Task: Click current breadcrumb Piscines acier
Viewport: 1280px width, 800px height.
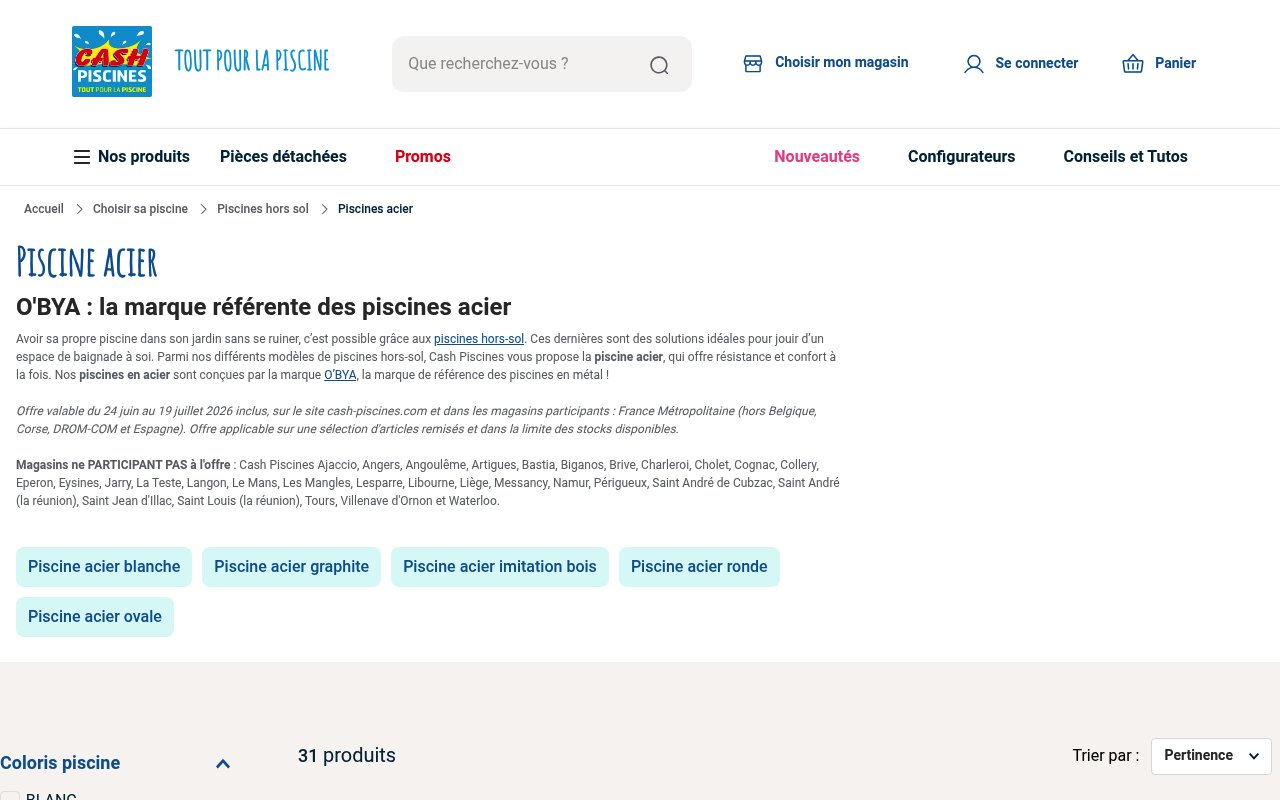Action: [375, 209]
